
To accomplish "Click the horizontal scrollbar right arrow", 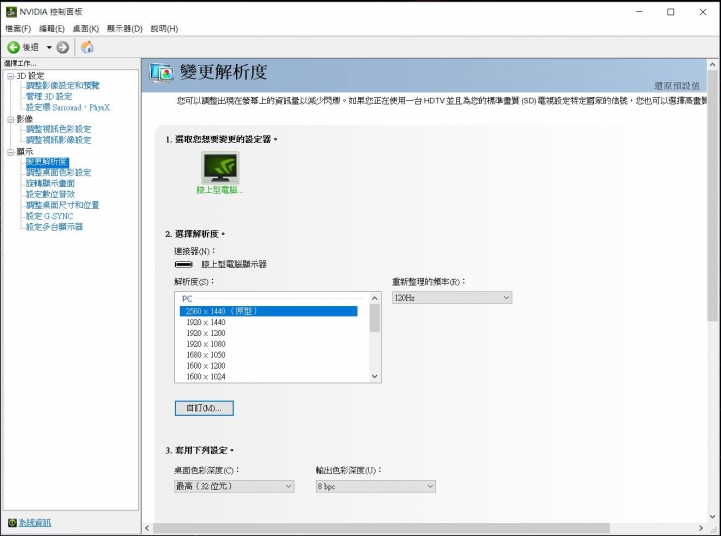I will tap(701, 528).
